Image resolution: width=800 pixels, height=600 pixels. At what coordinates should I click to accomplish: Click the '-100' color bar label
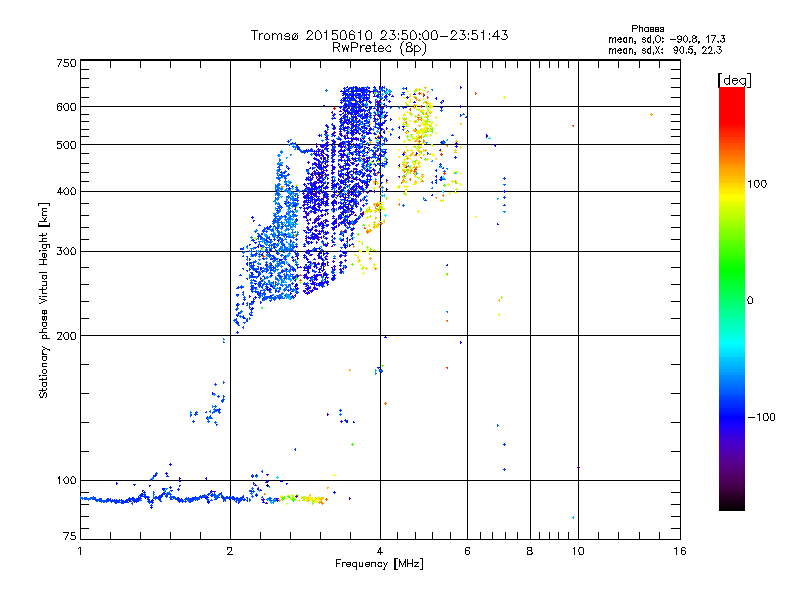[762, 417]
